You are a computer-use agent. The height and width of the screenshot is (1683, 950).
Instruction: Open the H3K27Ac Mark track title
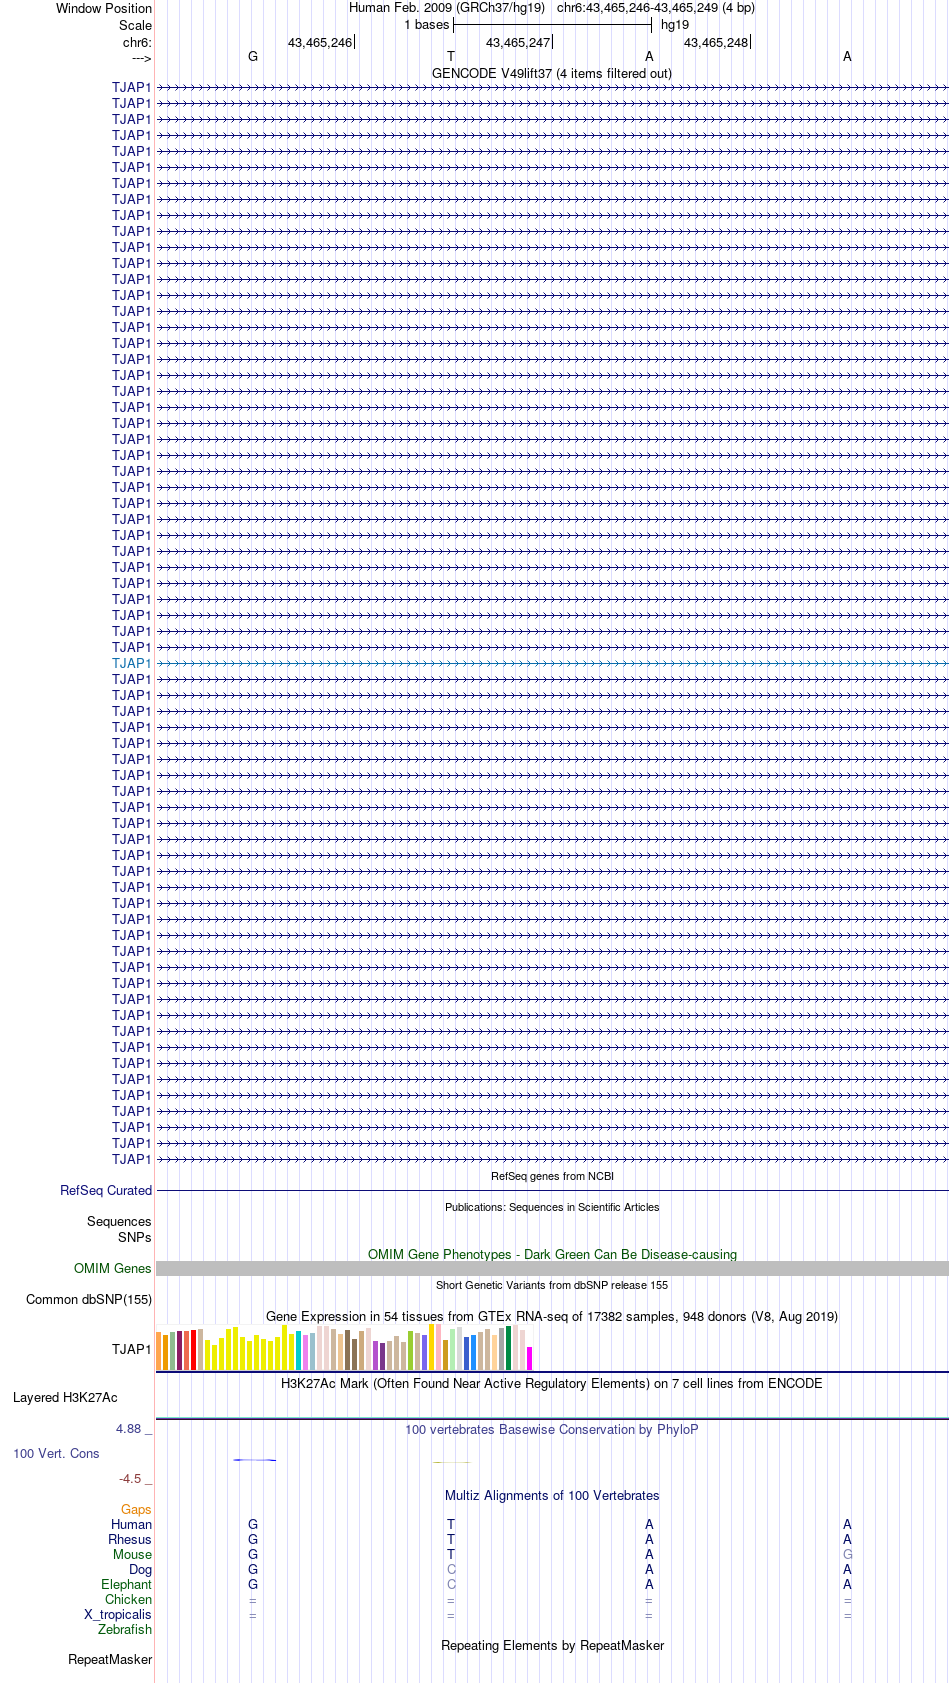(x=552, y=1383)
